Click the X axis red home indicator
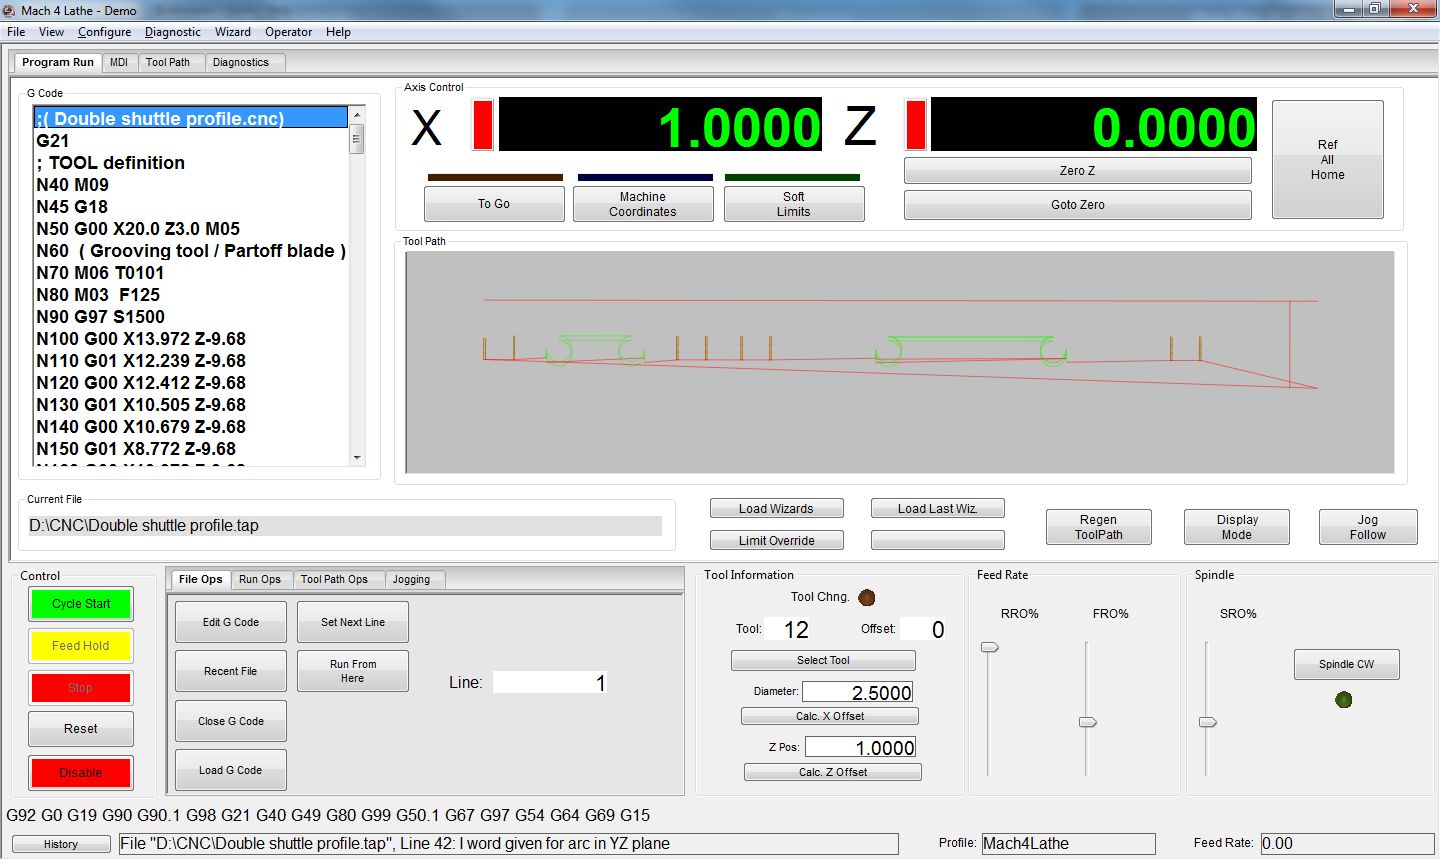 [483, 125]
